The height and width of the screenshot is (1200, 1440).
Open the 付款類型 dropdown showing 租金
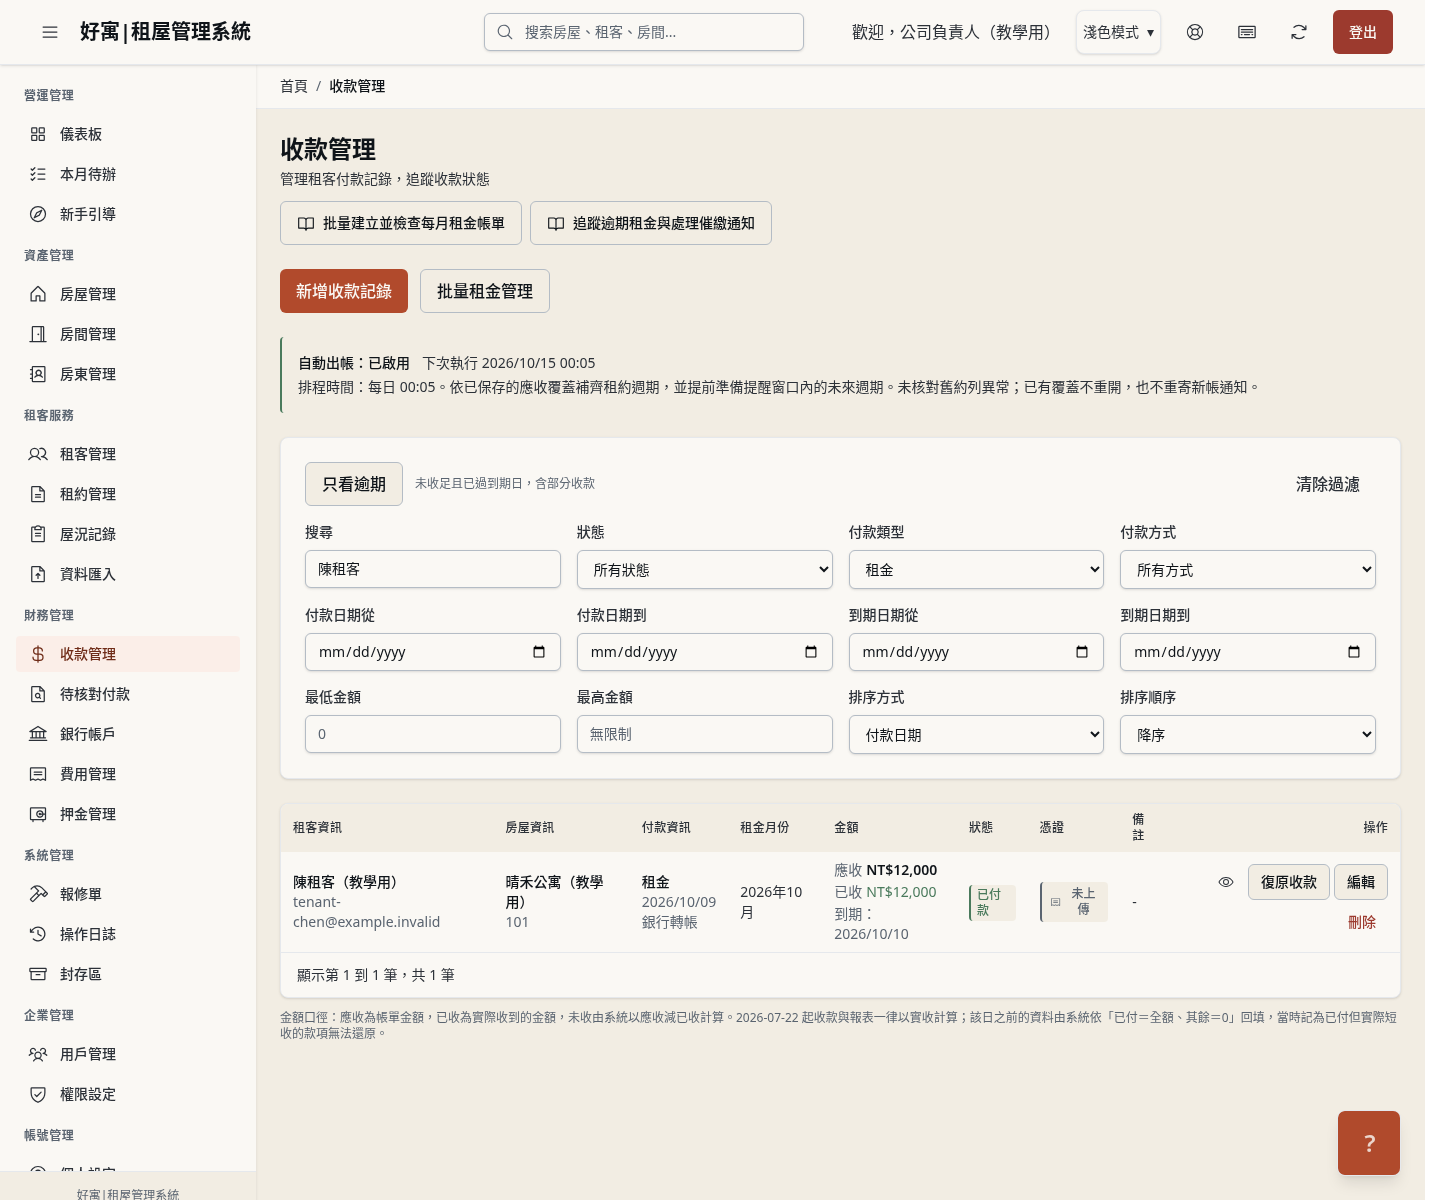[x=976, y=570]
